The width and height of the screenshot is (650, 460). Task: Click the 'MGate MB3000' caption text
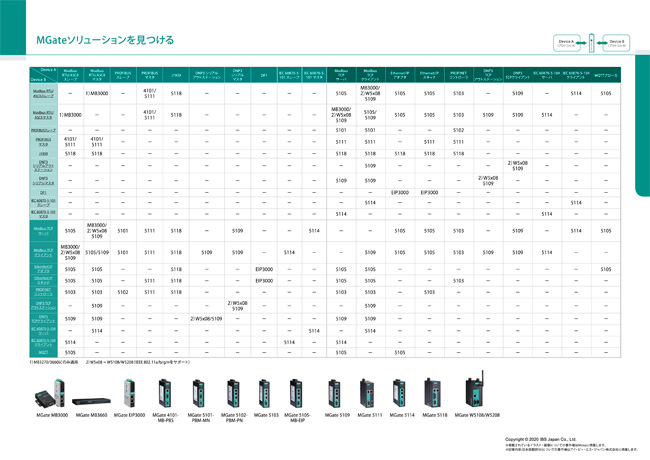52,415
